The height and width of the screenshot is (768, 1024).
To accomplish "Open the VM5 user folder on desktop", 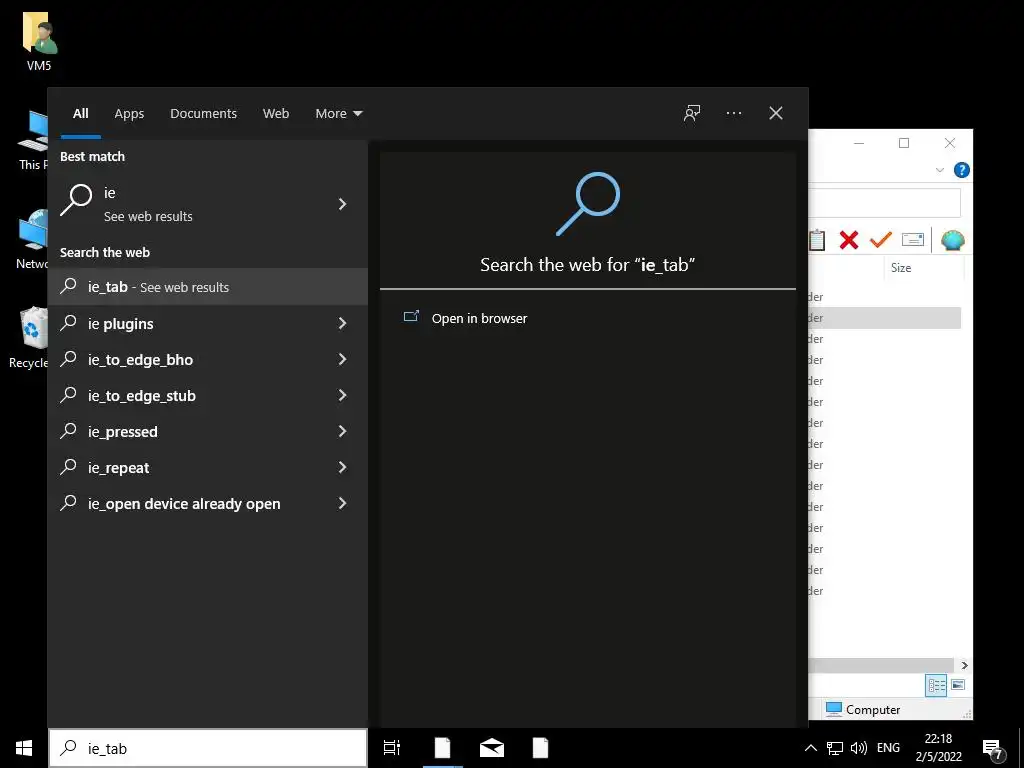I will pos(39,40).
